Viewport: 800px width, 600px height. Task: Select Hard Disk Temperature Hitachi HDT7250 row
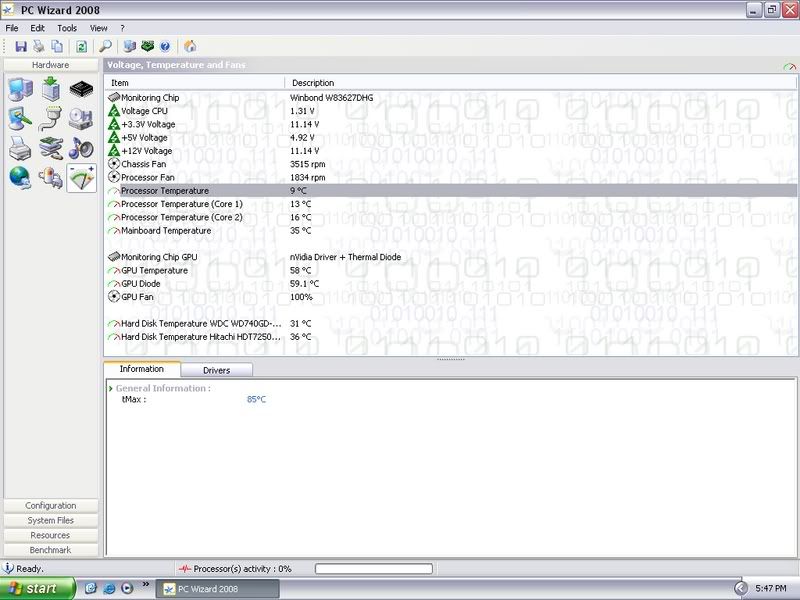click(452, 336)
